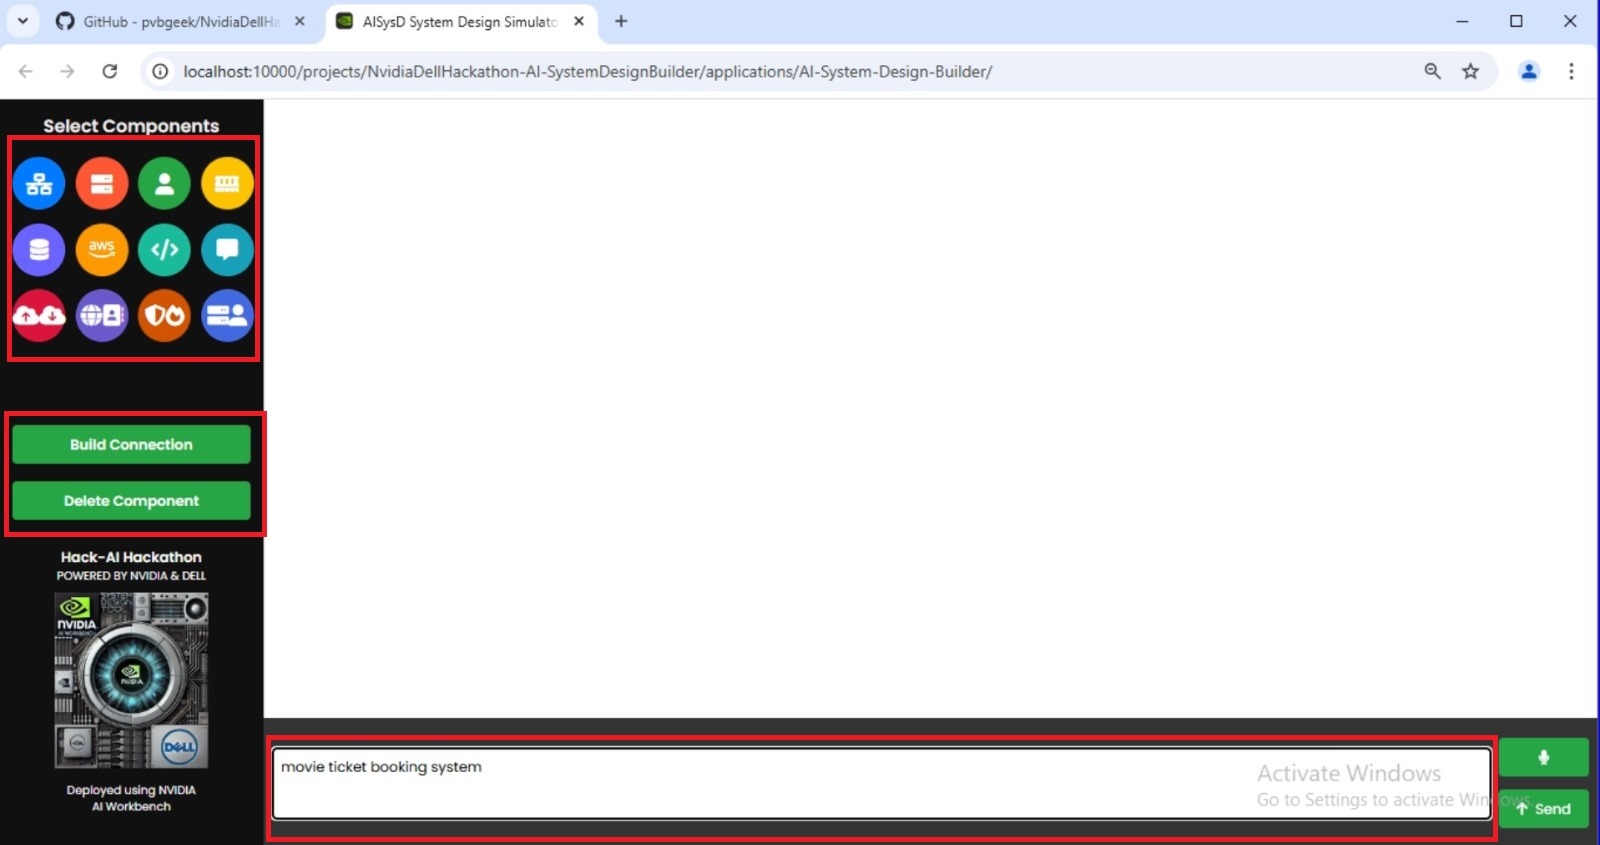Open the zoom magnifier in address bar
Image resolution: width=1600 pixels, height=845 pixels.
pos(1432,71)
